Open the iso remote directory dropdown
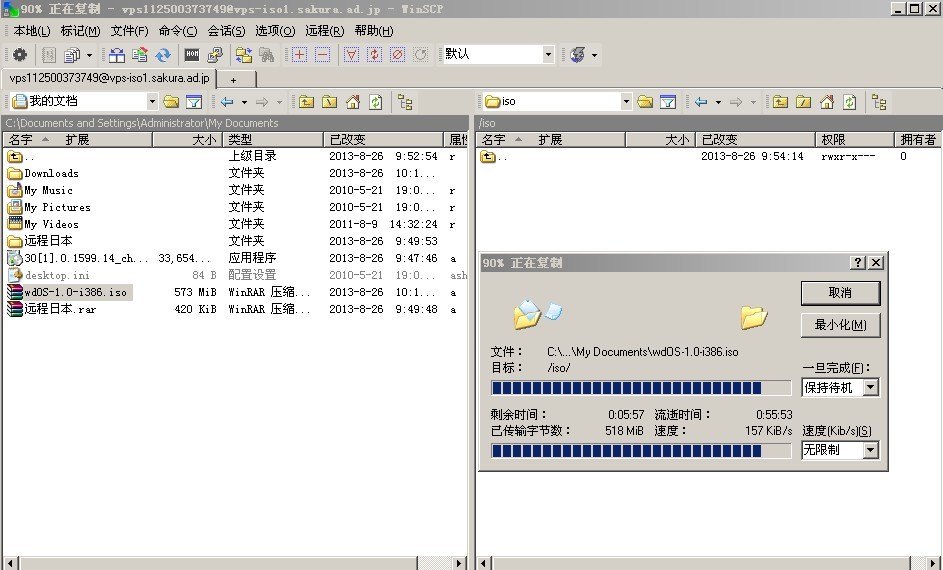Image resolution: width=943 pixels, height=570 pixels. point(626,101)
